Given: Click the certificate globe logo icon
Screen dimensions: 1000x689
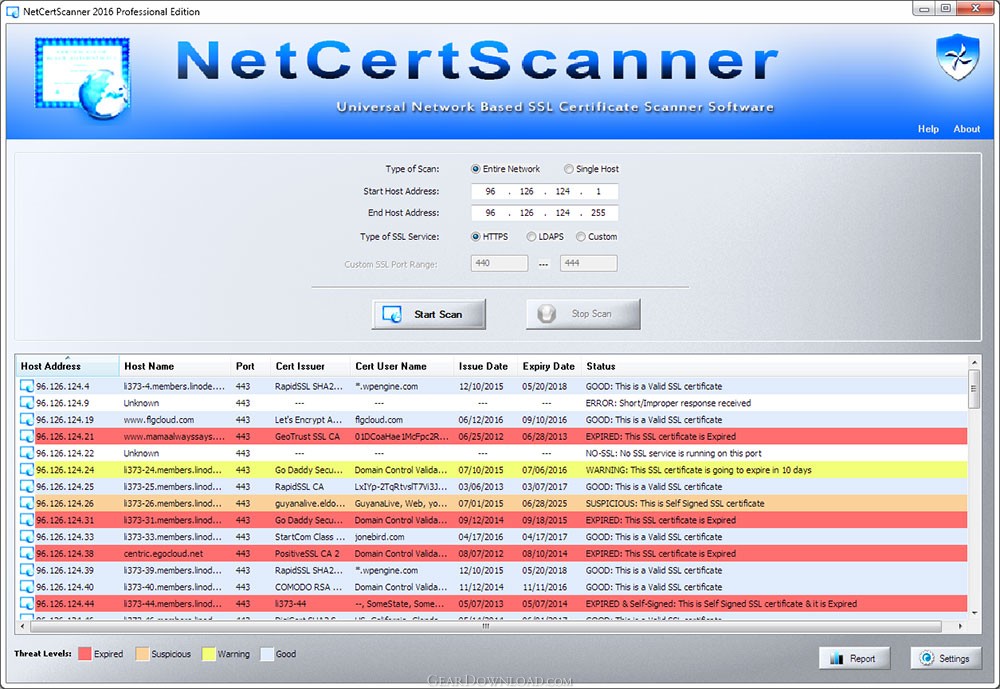Looking at the screenshot, I should tap(82, 78).
